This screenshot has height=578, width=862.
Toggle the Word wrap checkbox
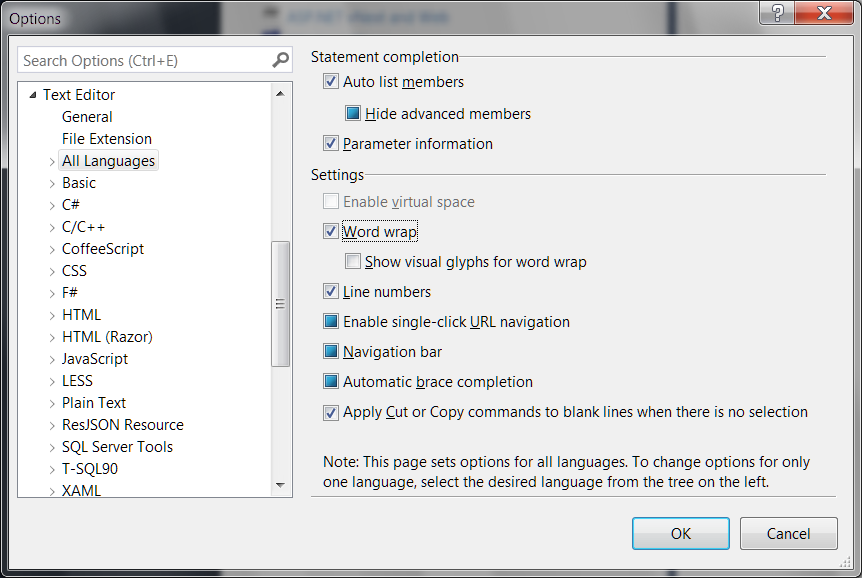331,232
